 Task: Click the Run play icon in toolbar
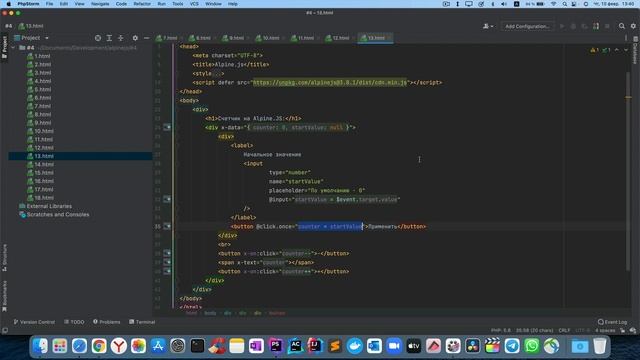tap(562, 26)
